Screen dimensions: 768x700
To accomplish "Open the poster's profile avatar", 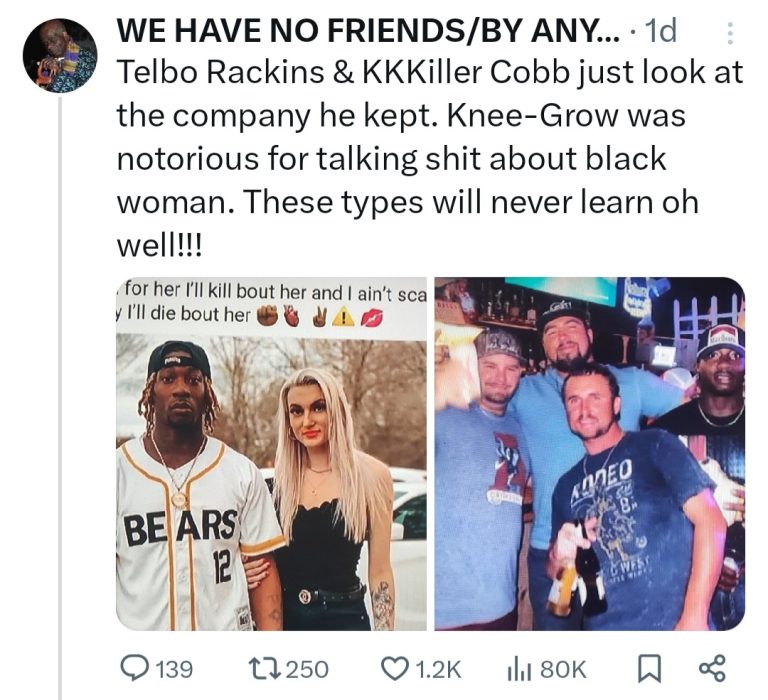I will [x=60, y=55].
